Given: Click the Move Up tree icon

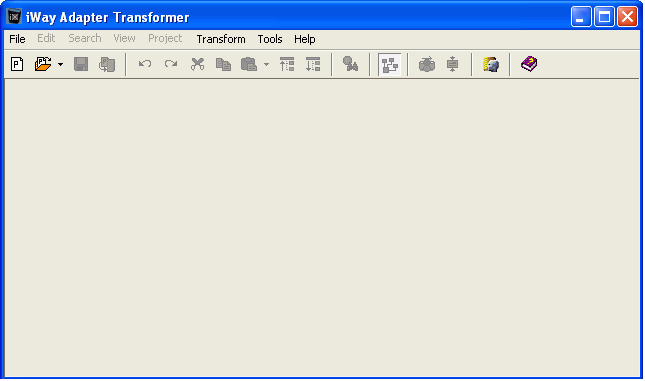Looking at the screenshot, I should point(287,64).
